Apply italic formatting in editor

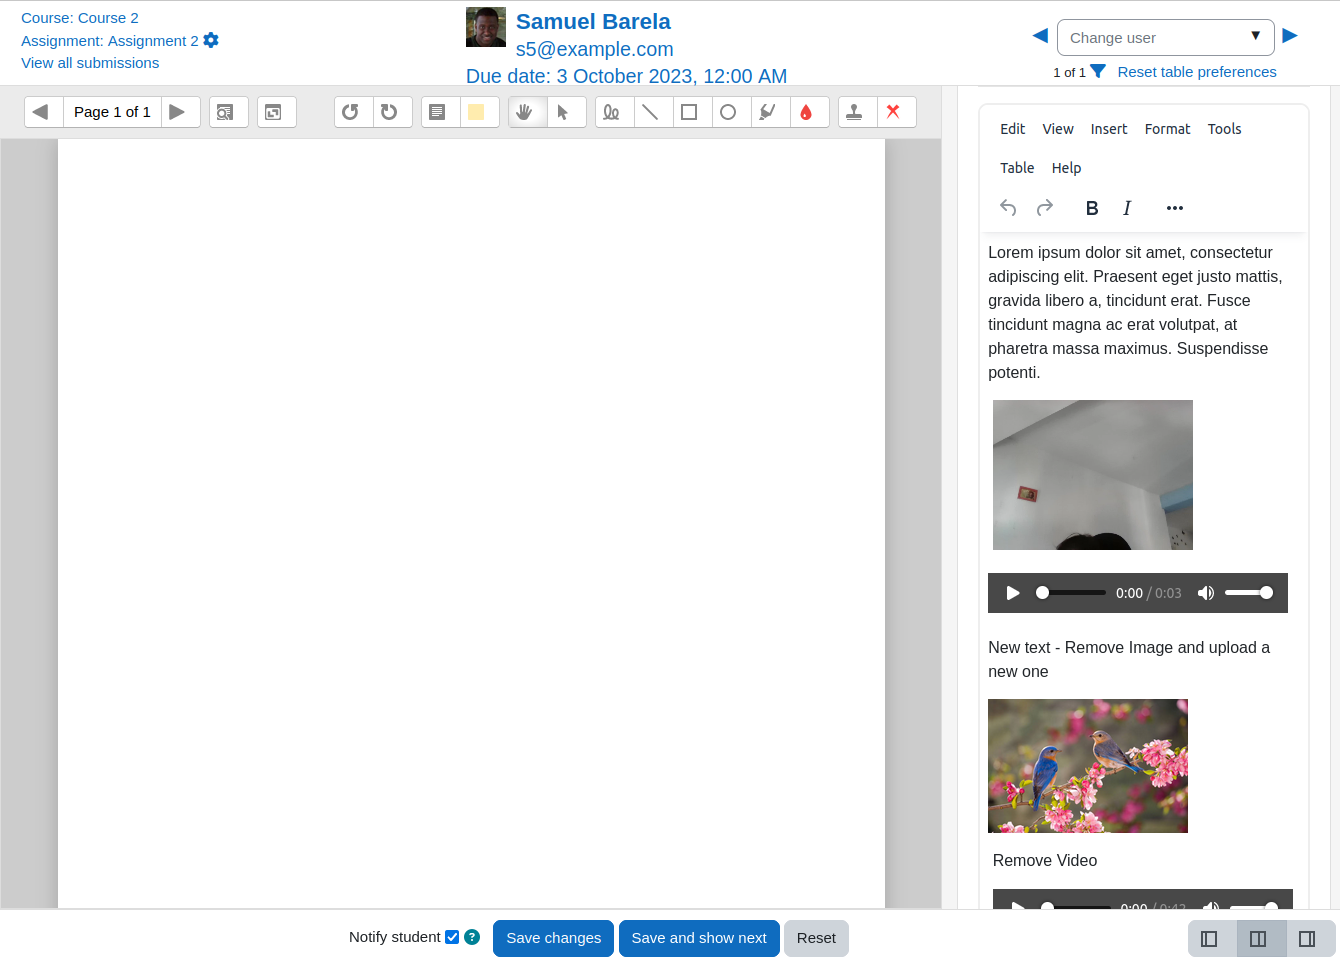pyautogui.click(x=1127, y=208)
